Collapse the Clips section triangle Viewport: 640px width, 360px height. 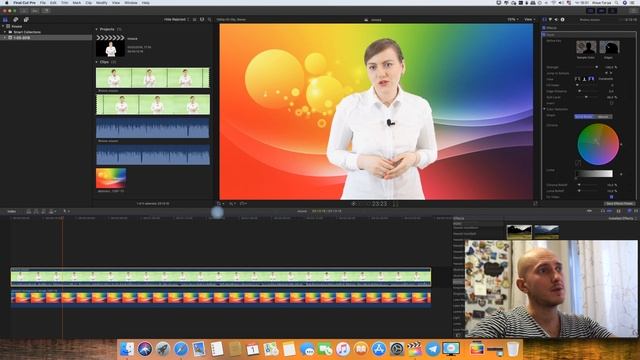[97, 62]
